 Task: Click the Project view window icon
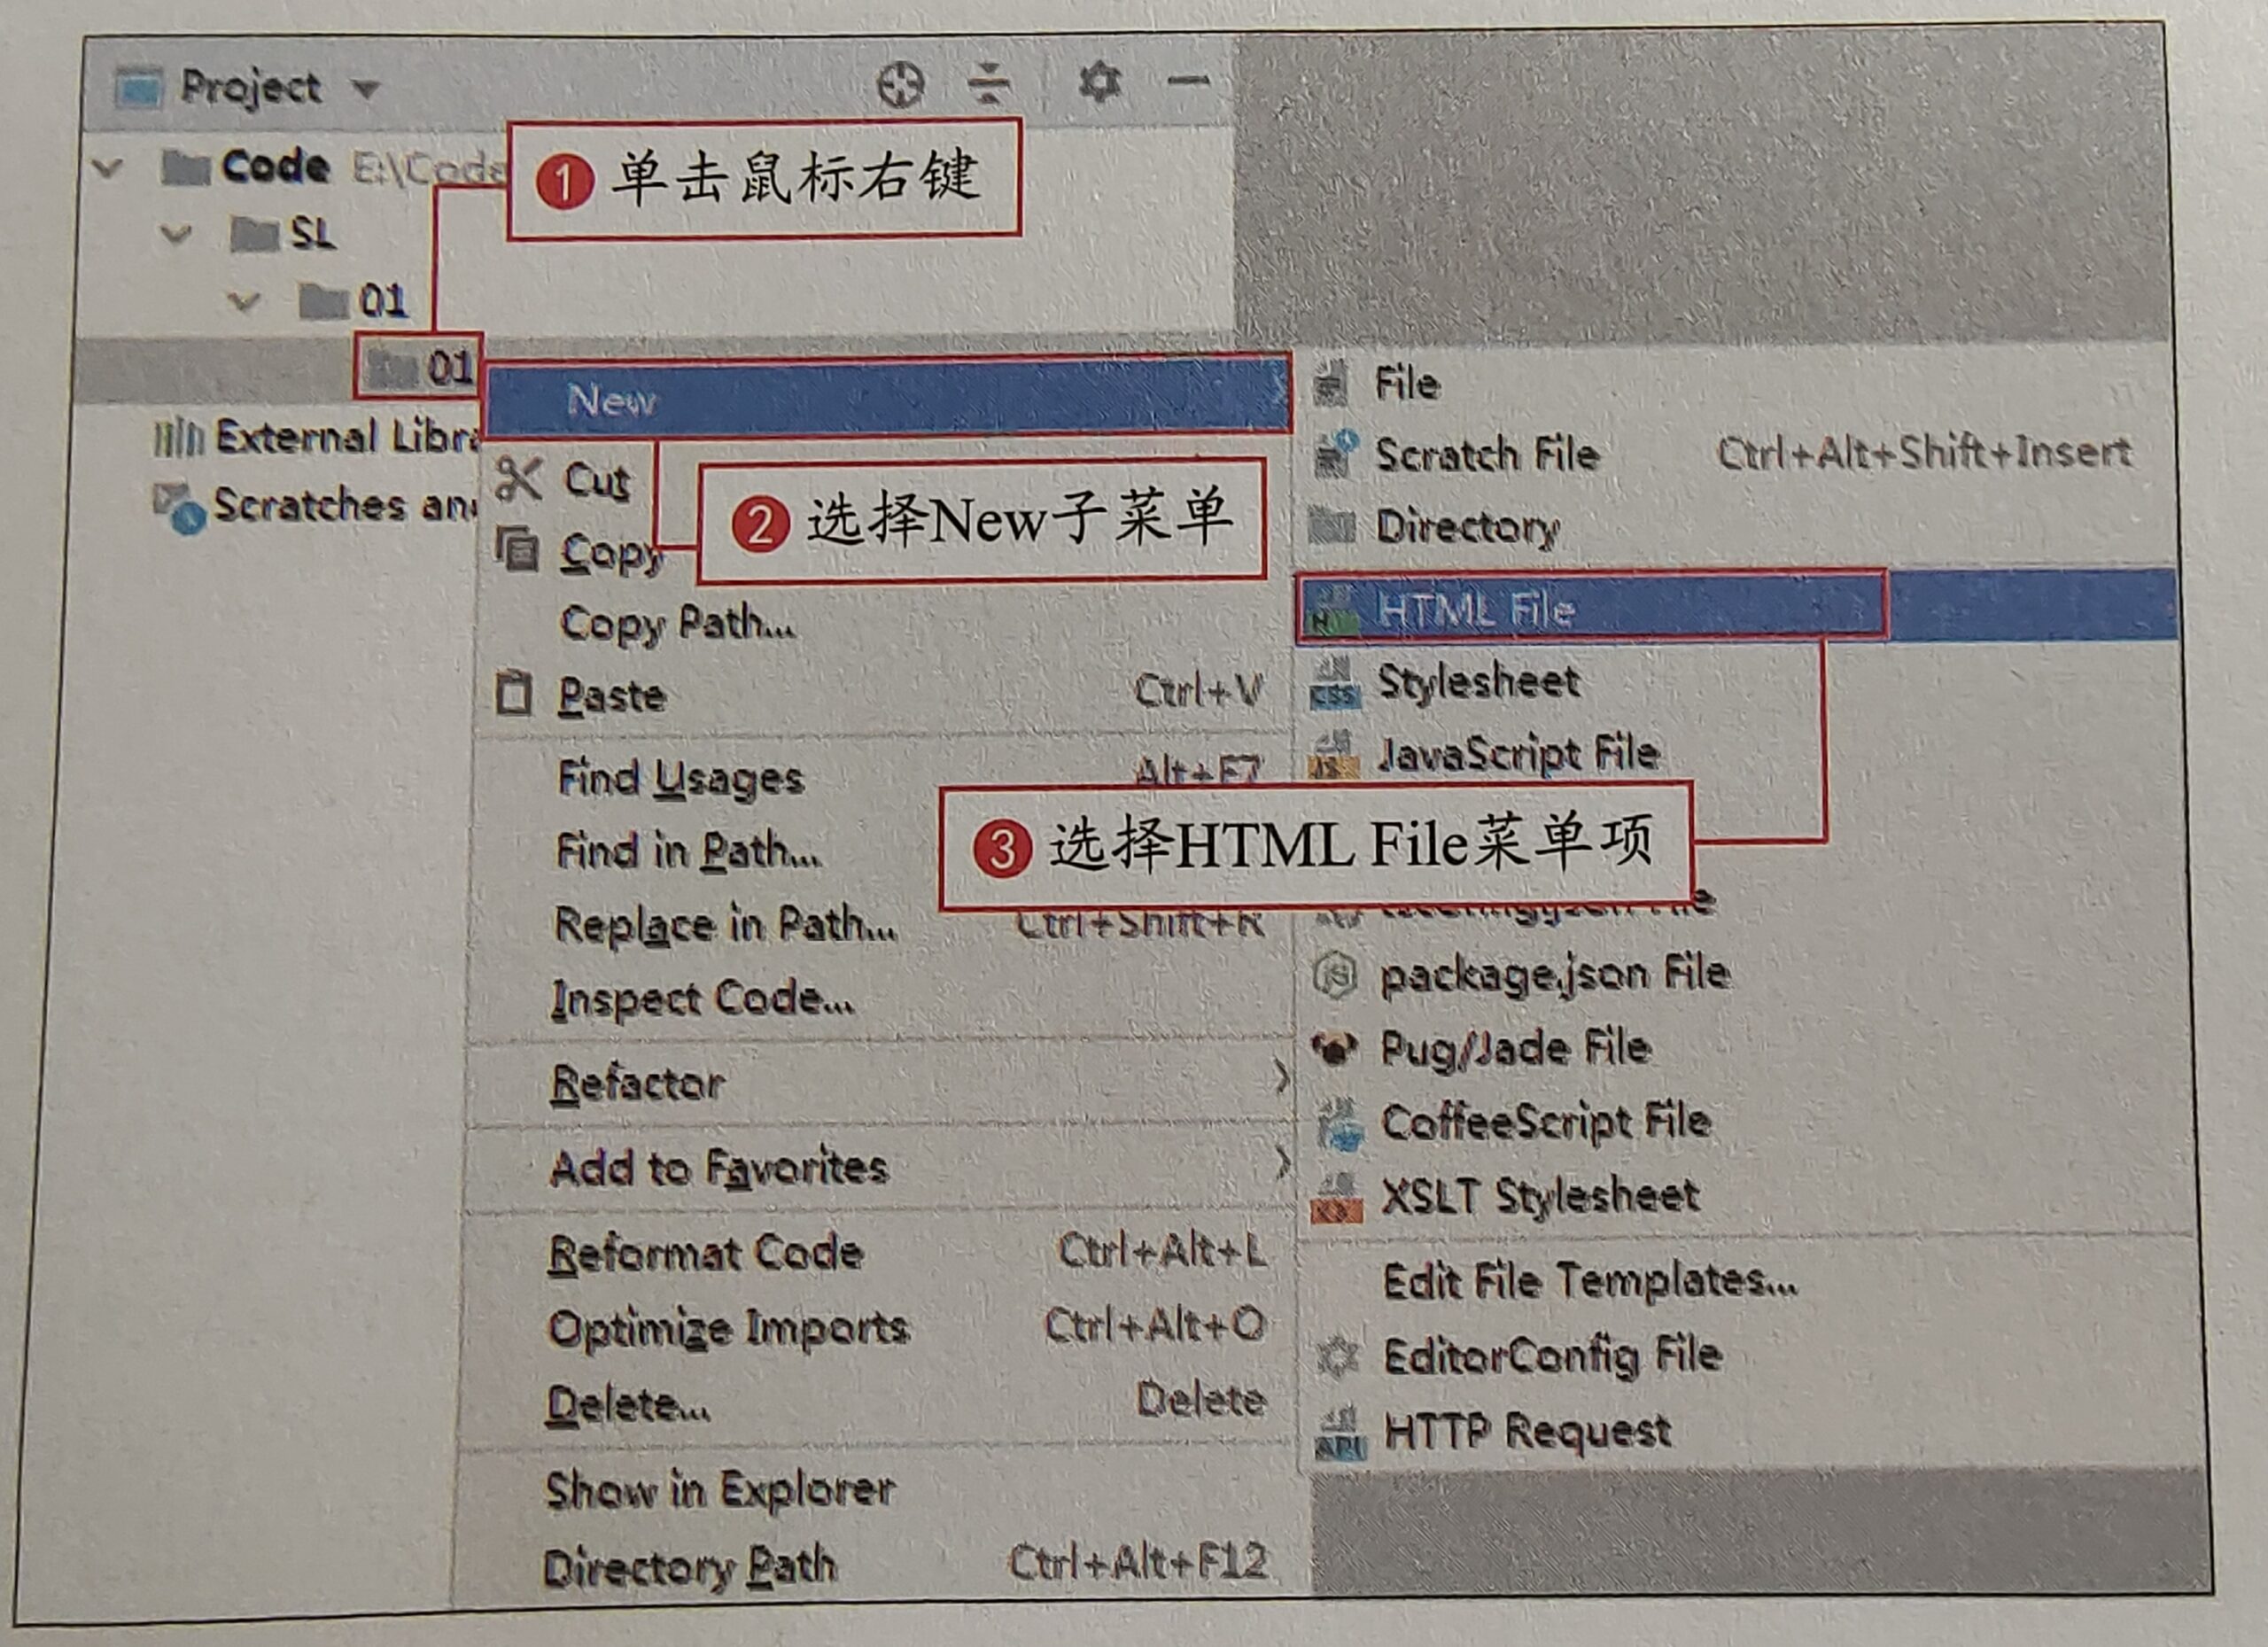click(x=139, y=88)
